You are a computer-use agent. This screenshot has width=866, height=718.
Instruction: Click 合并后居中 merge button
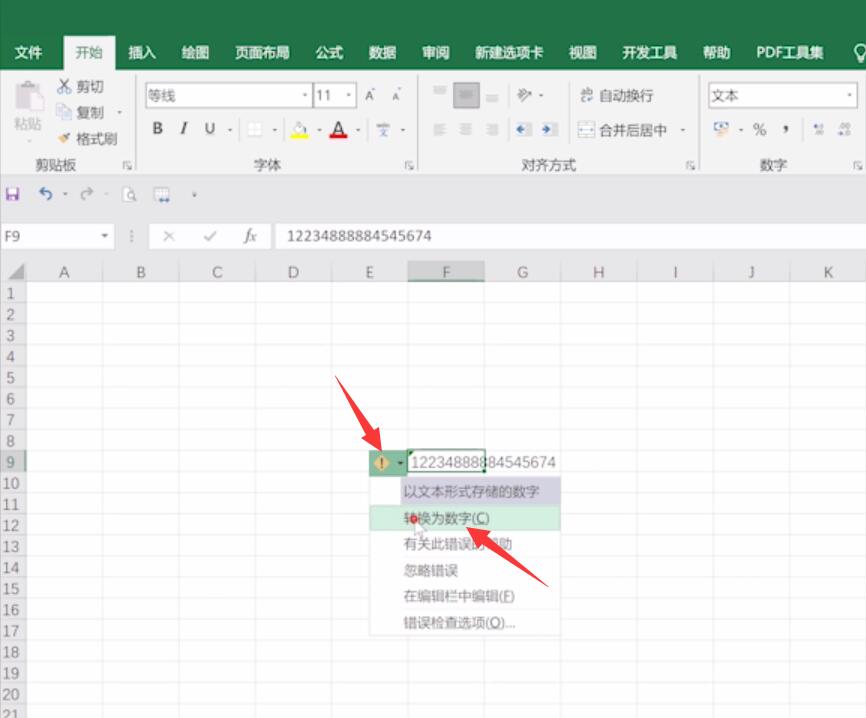coord(622,130)
